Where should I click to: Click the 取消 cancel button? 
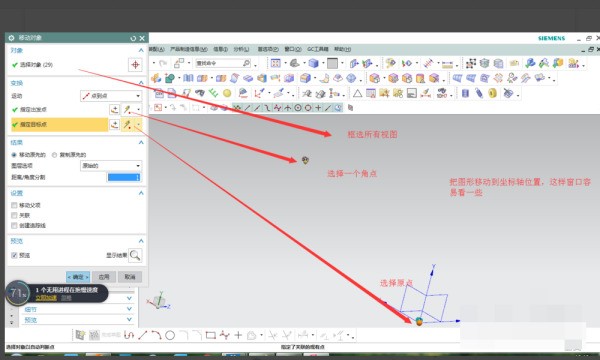coord(130,277)
